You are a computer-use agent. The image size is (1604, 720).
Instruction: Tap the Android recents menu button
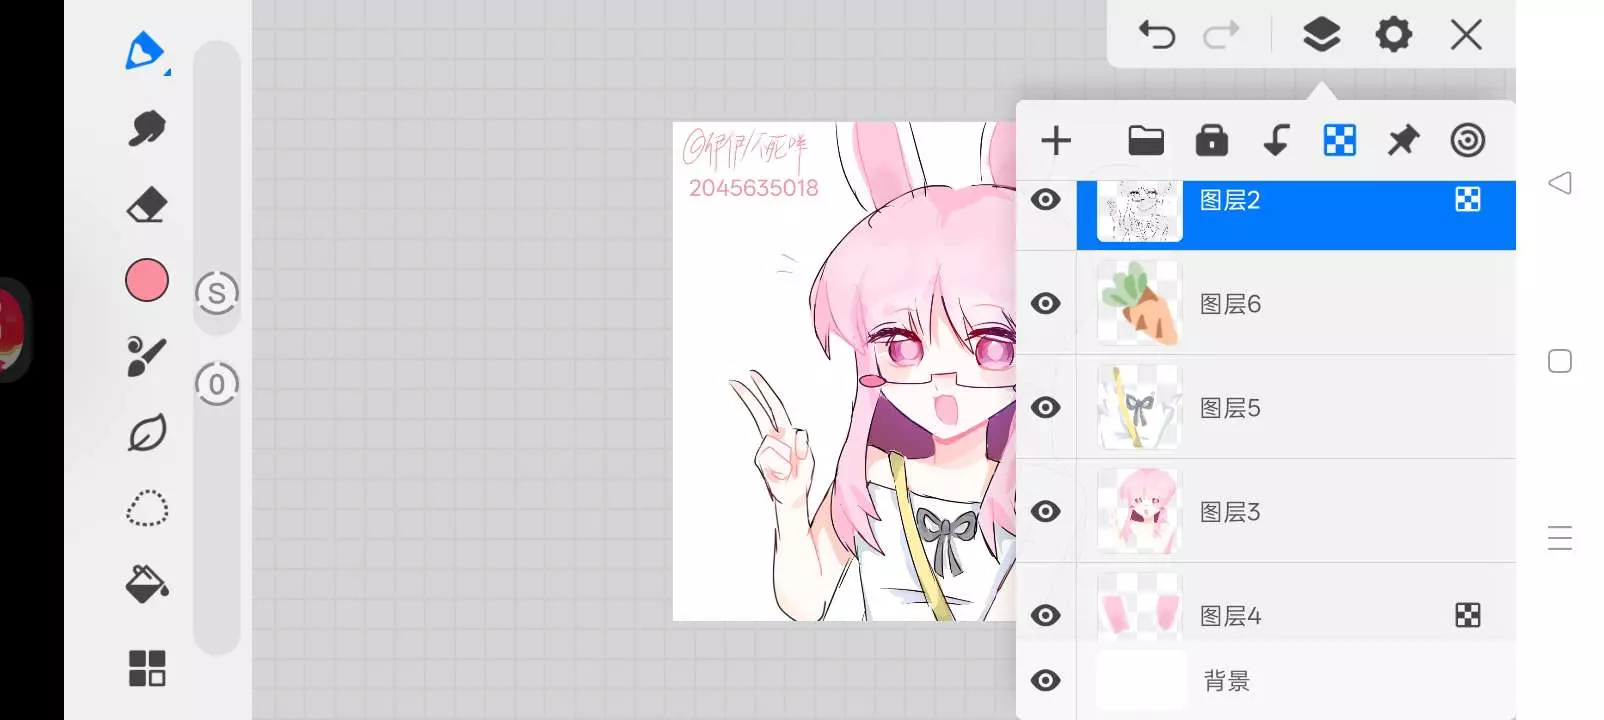(1560, 539)
